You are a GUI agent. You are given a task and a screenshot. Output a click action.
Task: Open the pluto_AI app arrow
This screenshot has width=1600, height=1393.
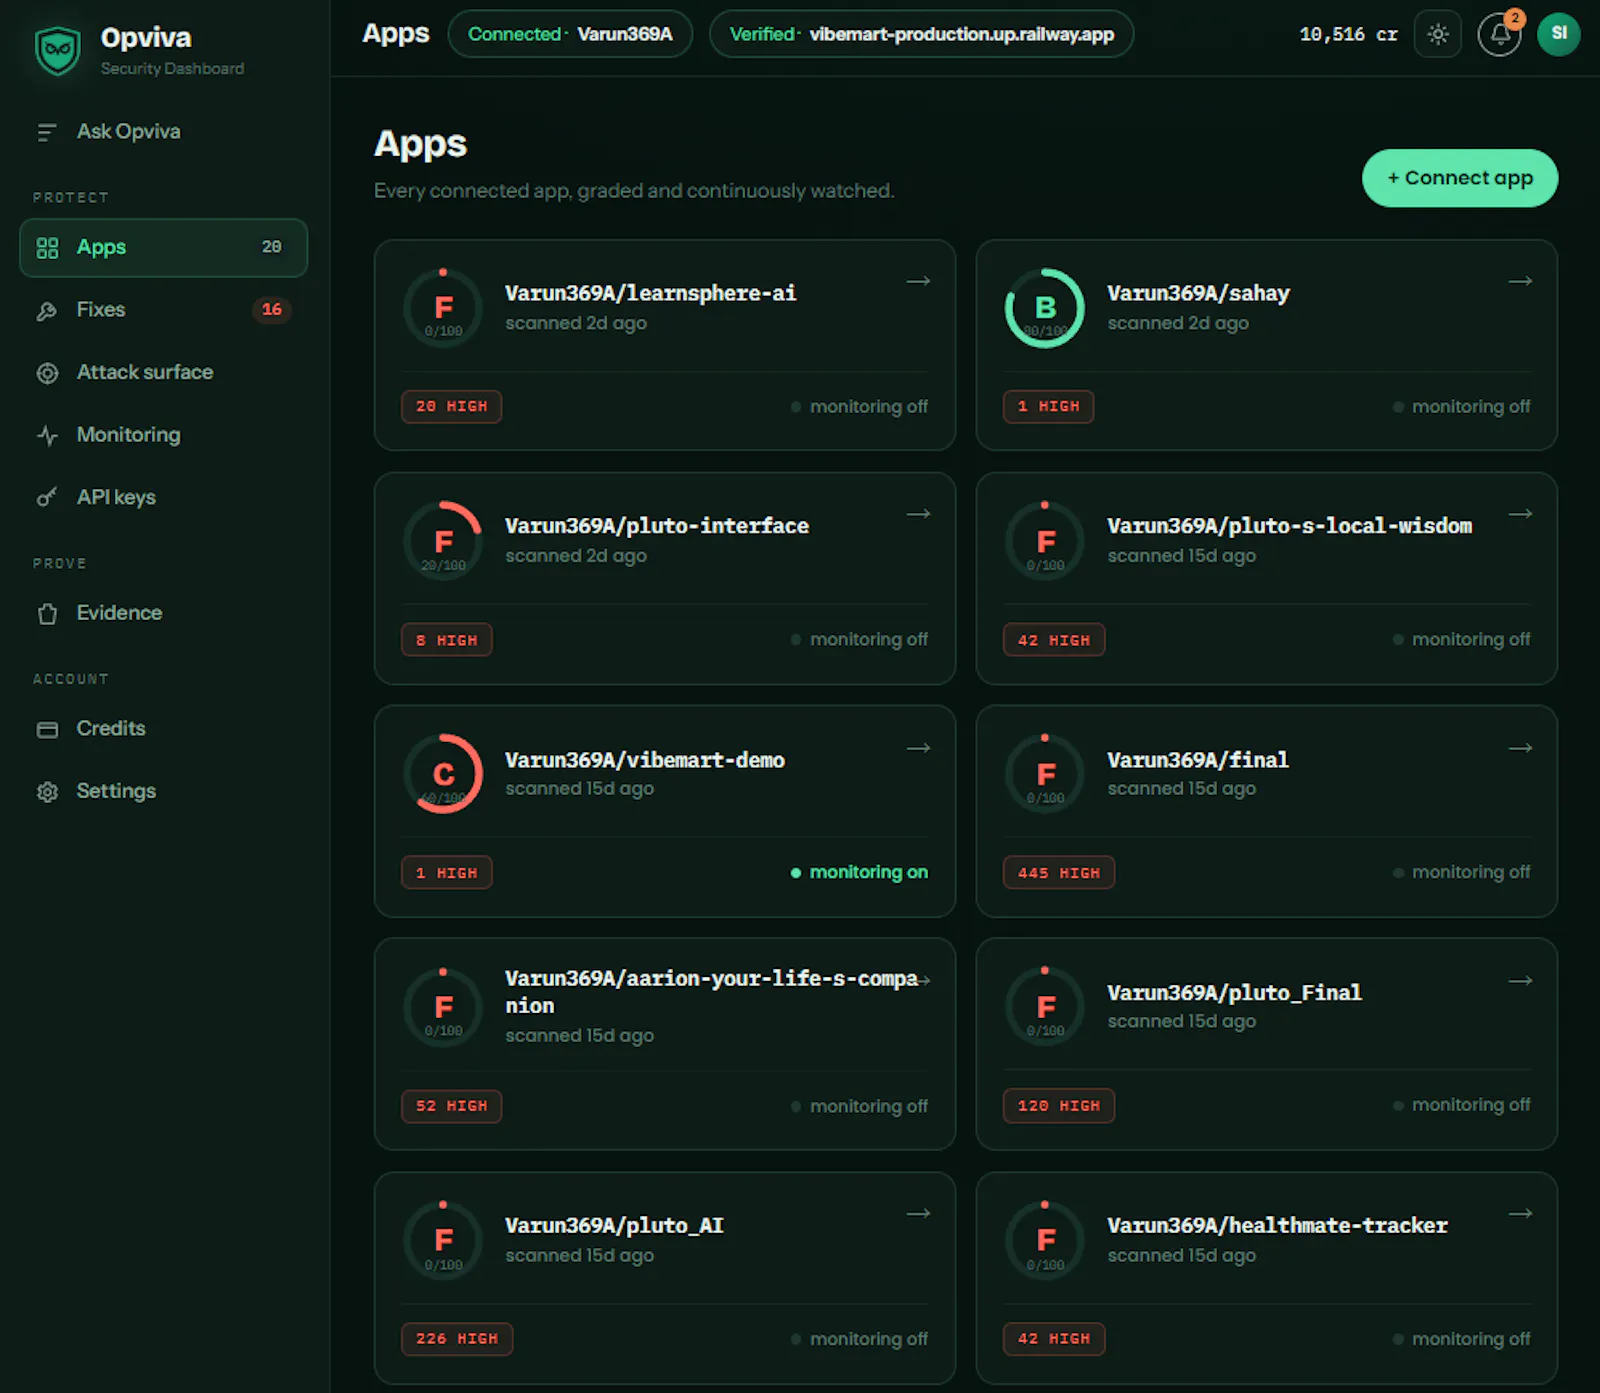(918, 1214)
